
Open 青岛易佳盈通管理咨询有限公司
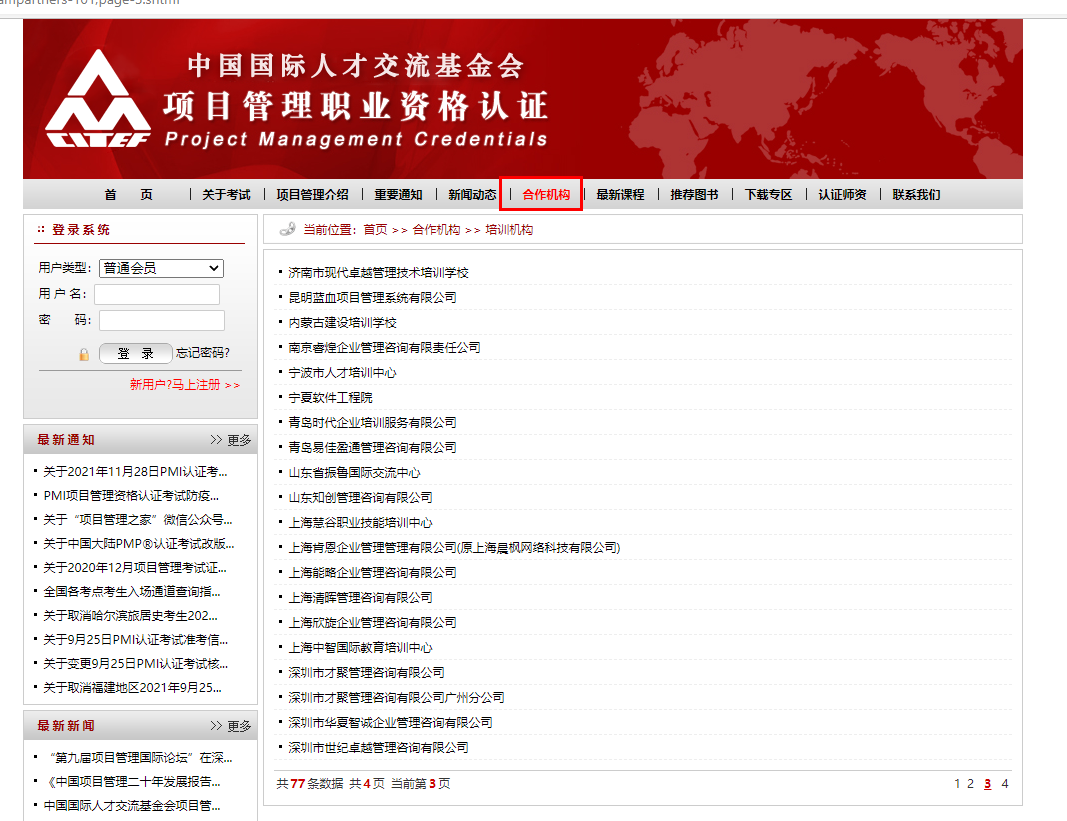coord(372,447)
